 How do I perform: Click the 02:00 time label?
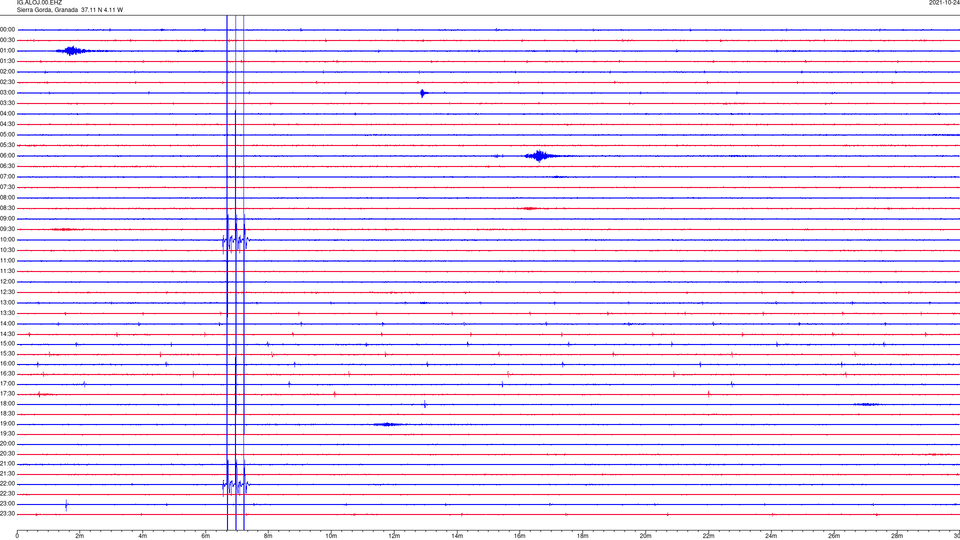7,72
